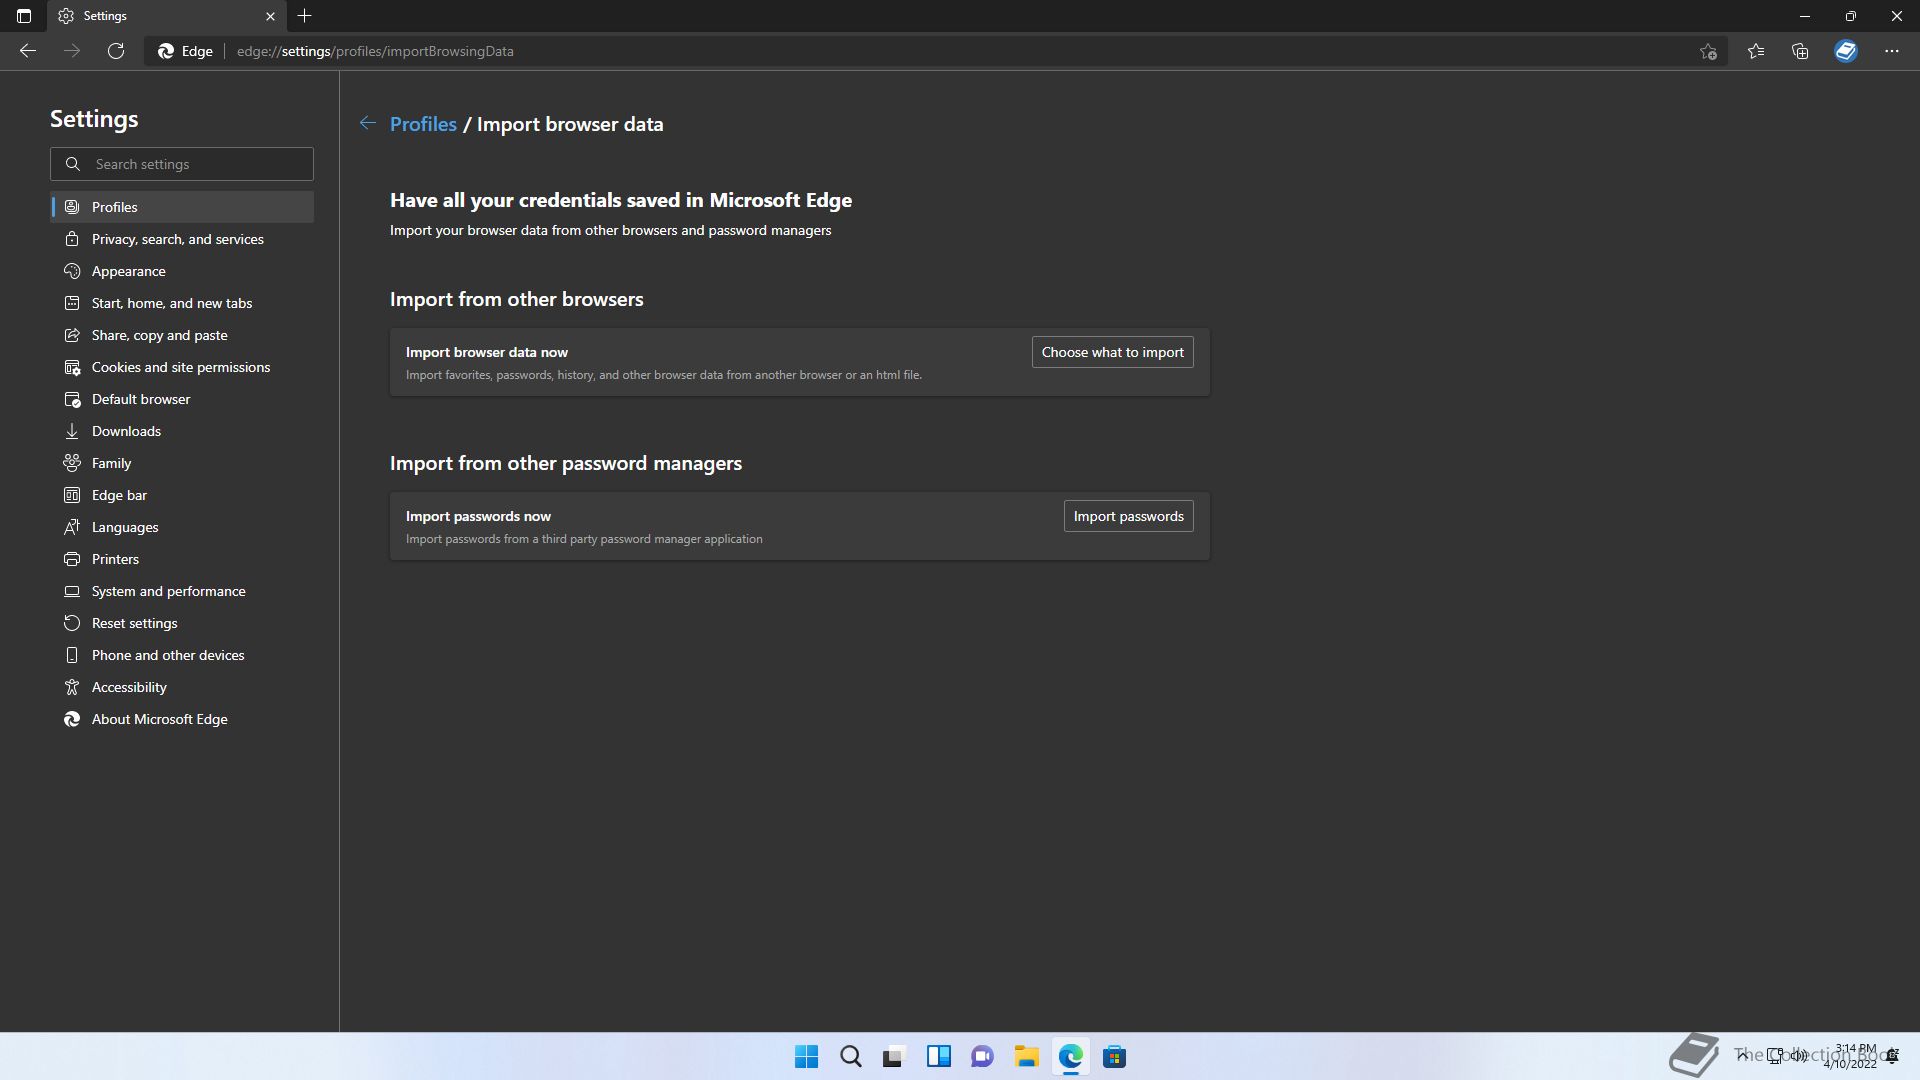The width and height of the screenshot is (1920, 1080).
Task: Open Task View on taskbar
Action: tap(894, 1056)
